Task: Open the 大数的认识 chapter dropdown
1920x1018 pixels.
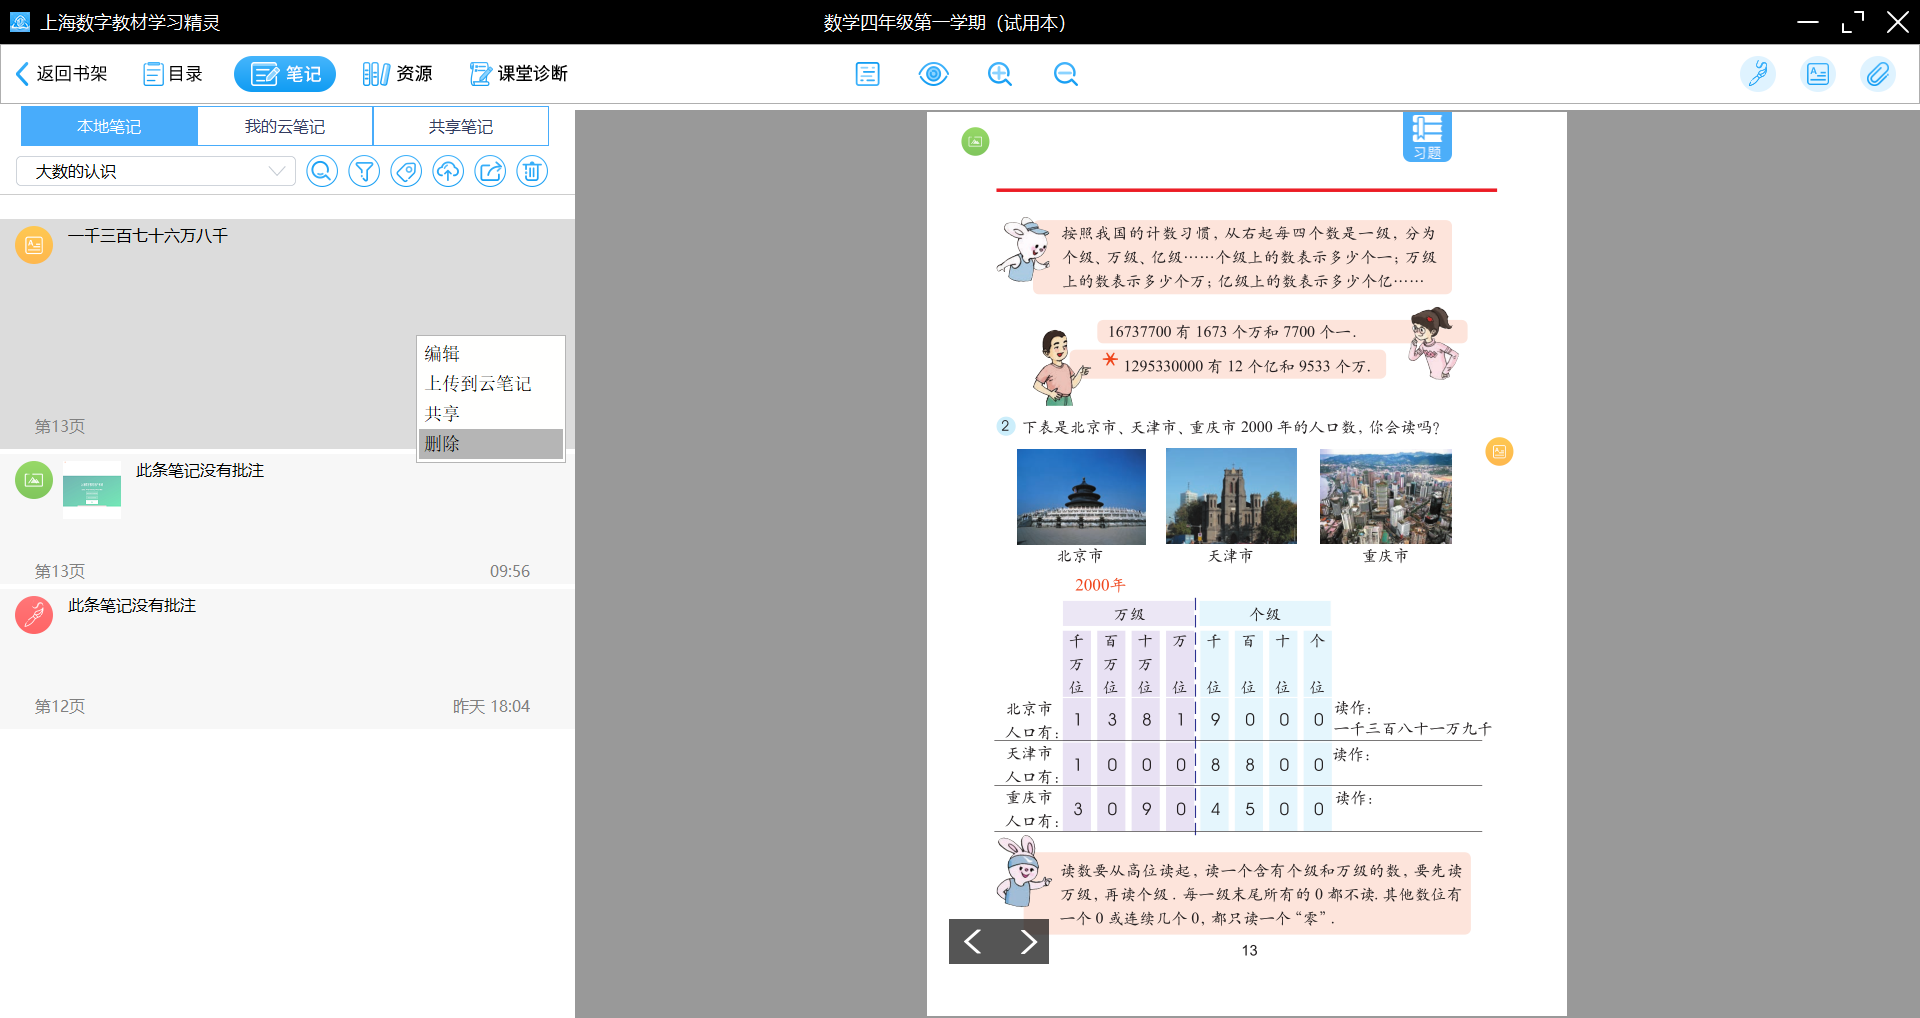Action: click(x=156, y=171)
